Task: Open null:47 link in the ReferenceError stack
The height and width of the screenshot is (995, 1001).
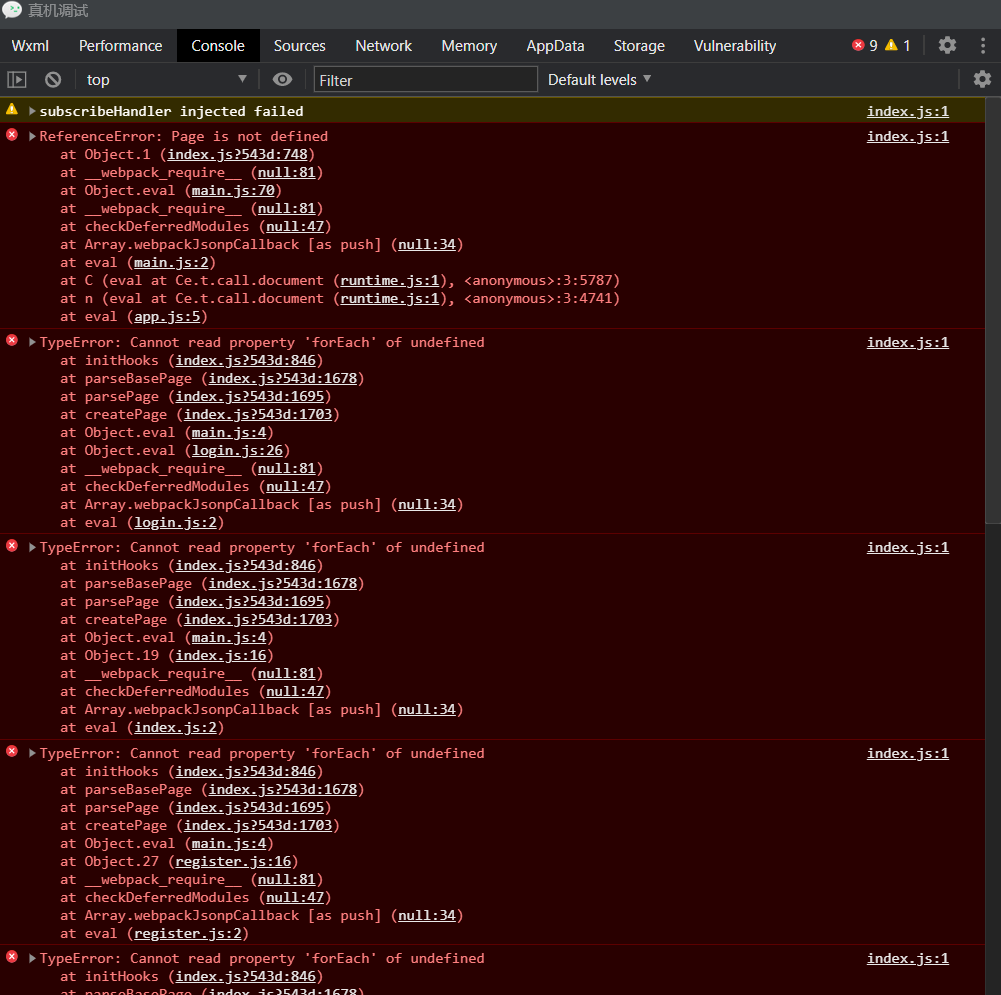Action: tap(295, 227)
